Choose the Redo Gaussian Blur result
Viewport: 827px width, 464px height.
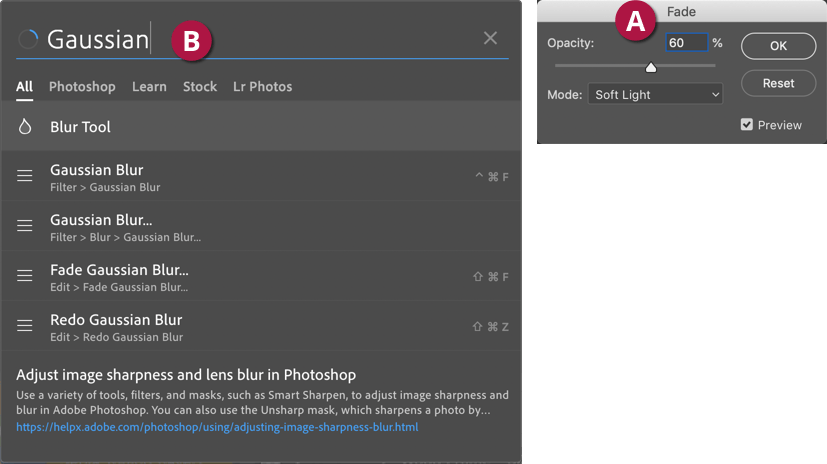coord(262,326)
